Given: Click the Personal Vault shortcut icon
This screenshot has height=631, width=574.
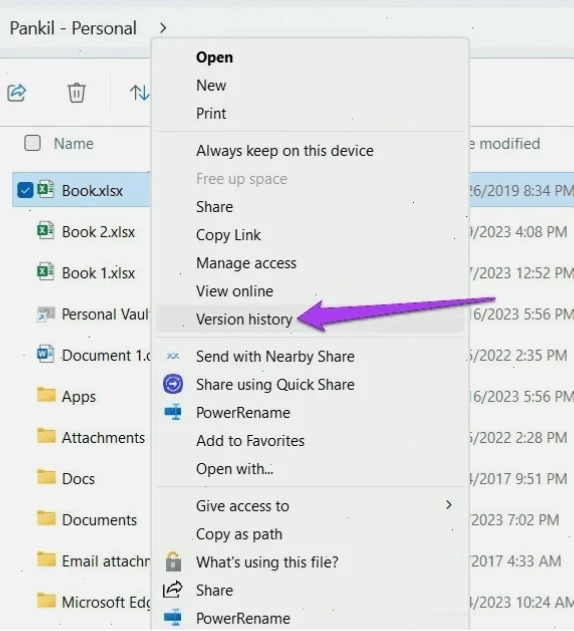Looking at the screenshot, I should 45,313.
